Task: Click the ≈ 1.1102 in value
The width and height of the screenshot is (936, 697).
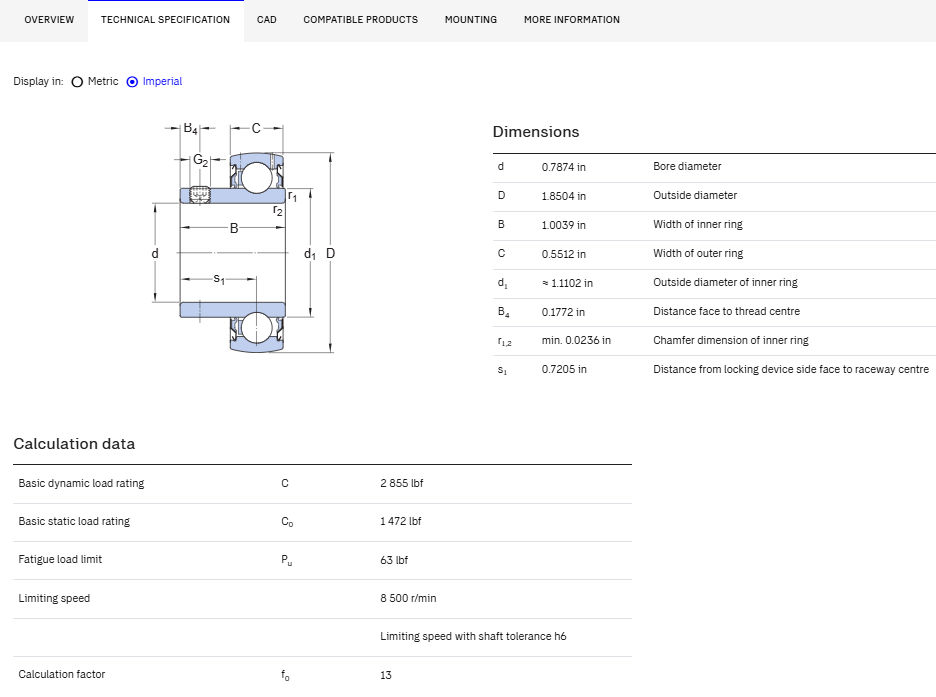Action: (x=567, y=283)
